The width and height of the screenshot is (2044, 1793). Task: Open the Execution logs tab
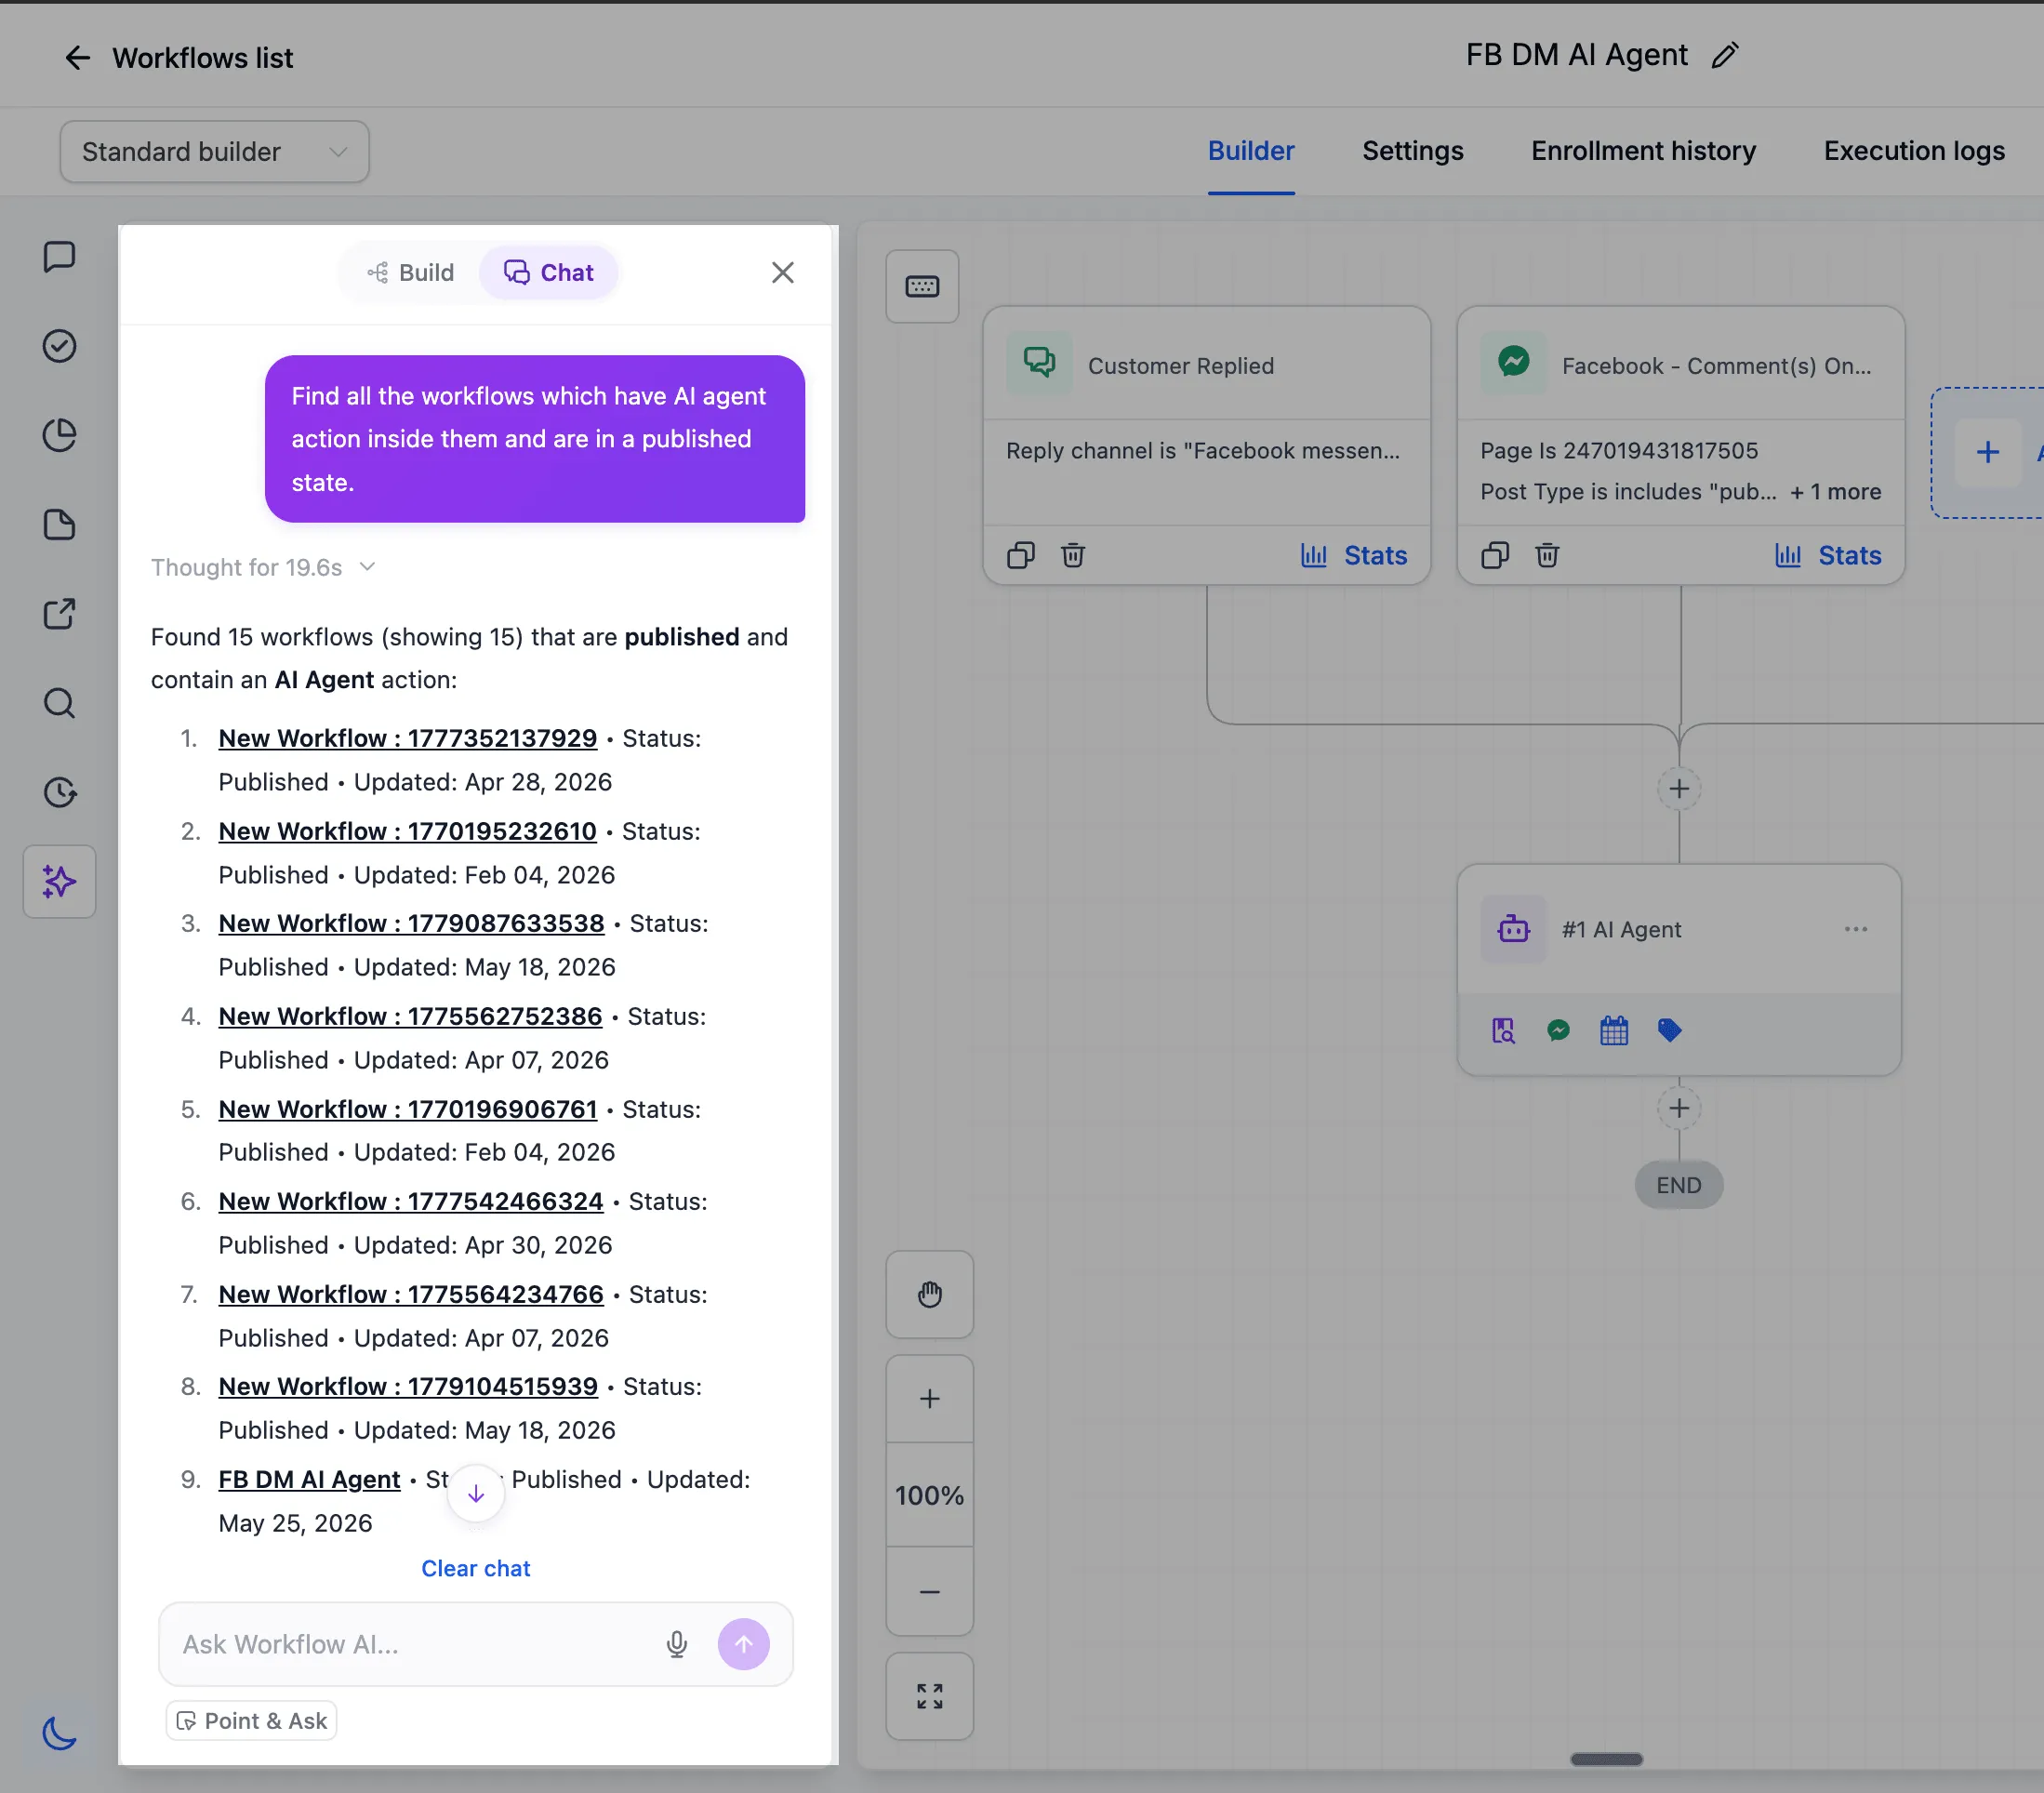click(x=1914, y=151)
